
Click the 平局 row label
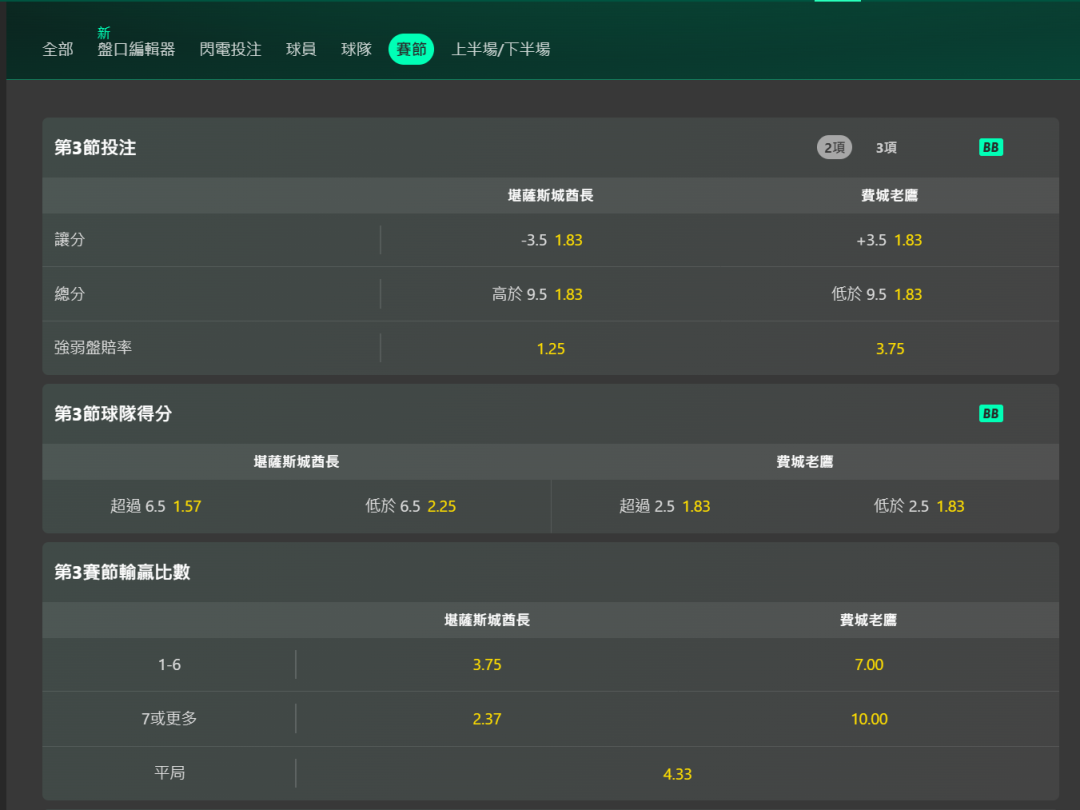169,773
